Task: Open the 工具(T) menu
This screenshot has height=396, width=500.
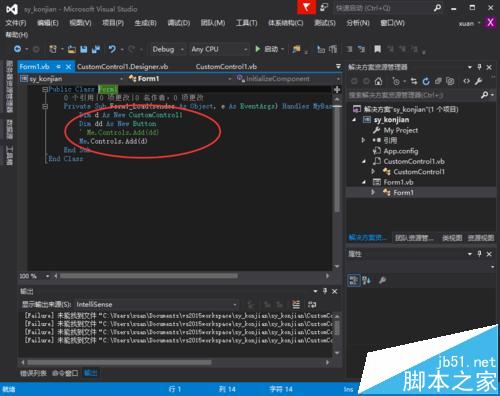Action: pos(247,23)
